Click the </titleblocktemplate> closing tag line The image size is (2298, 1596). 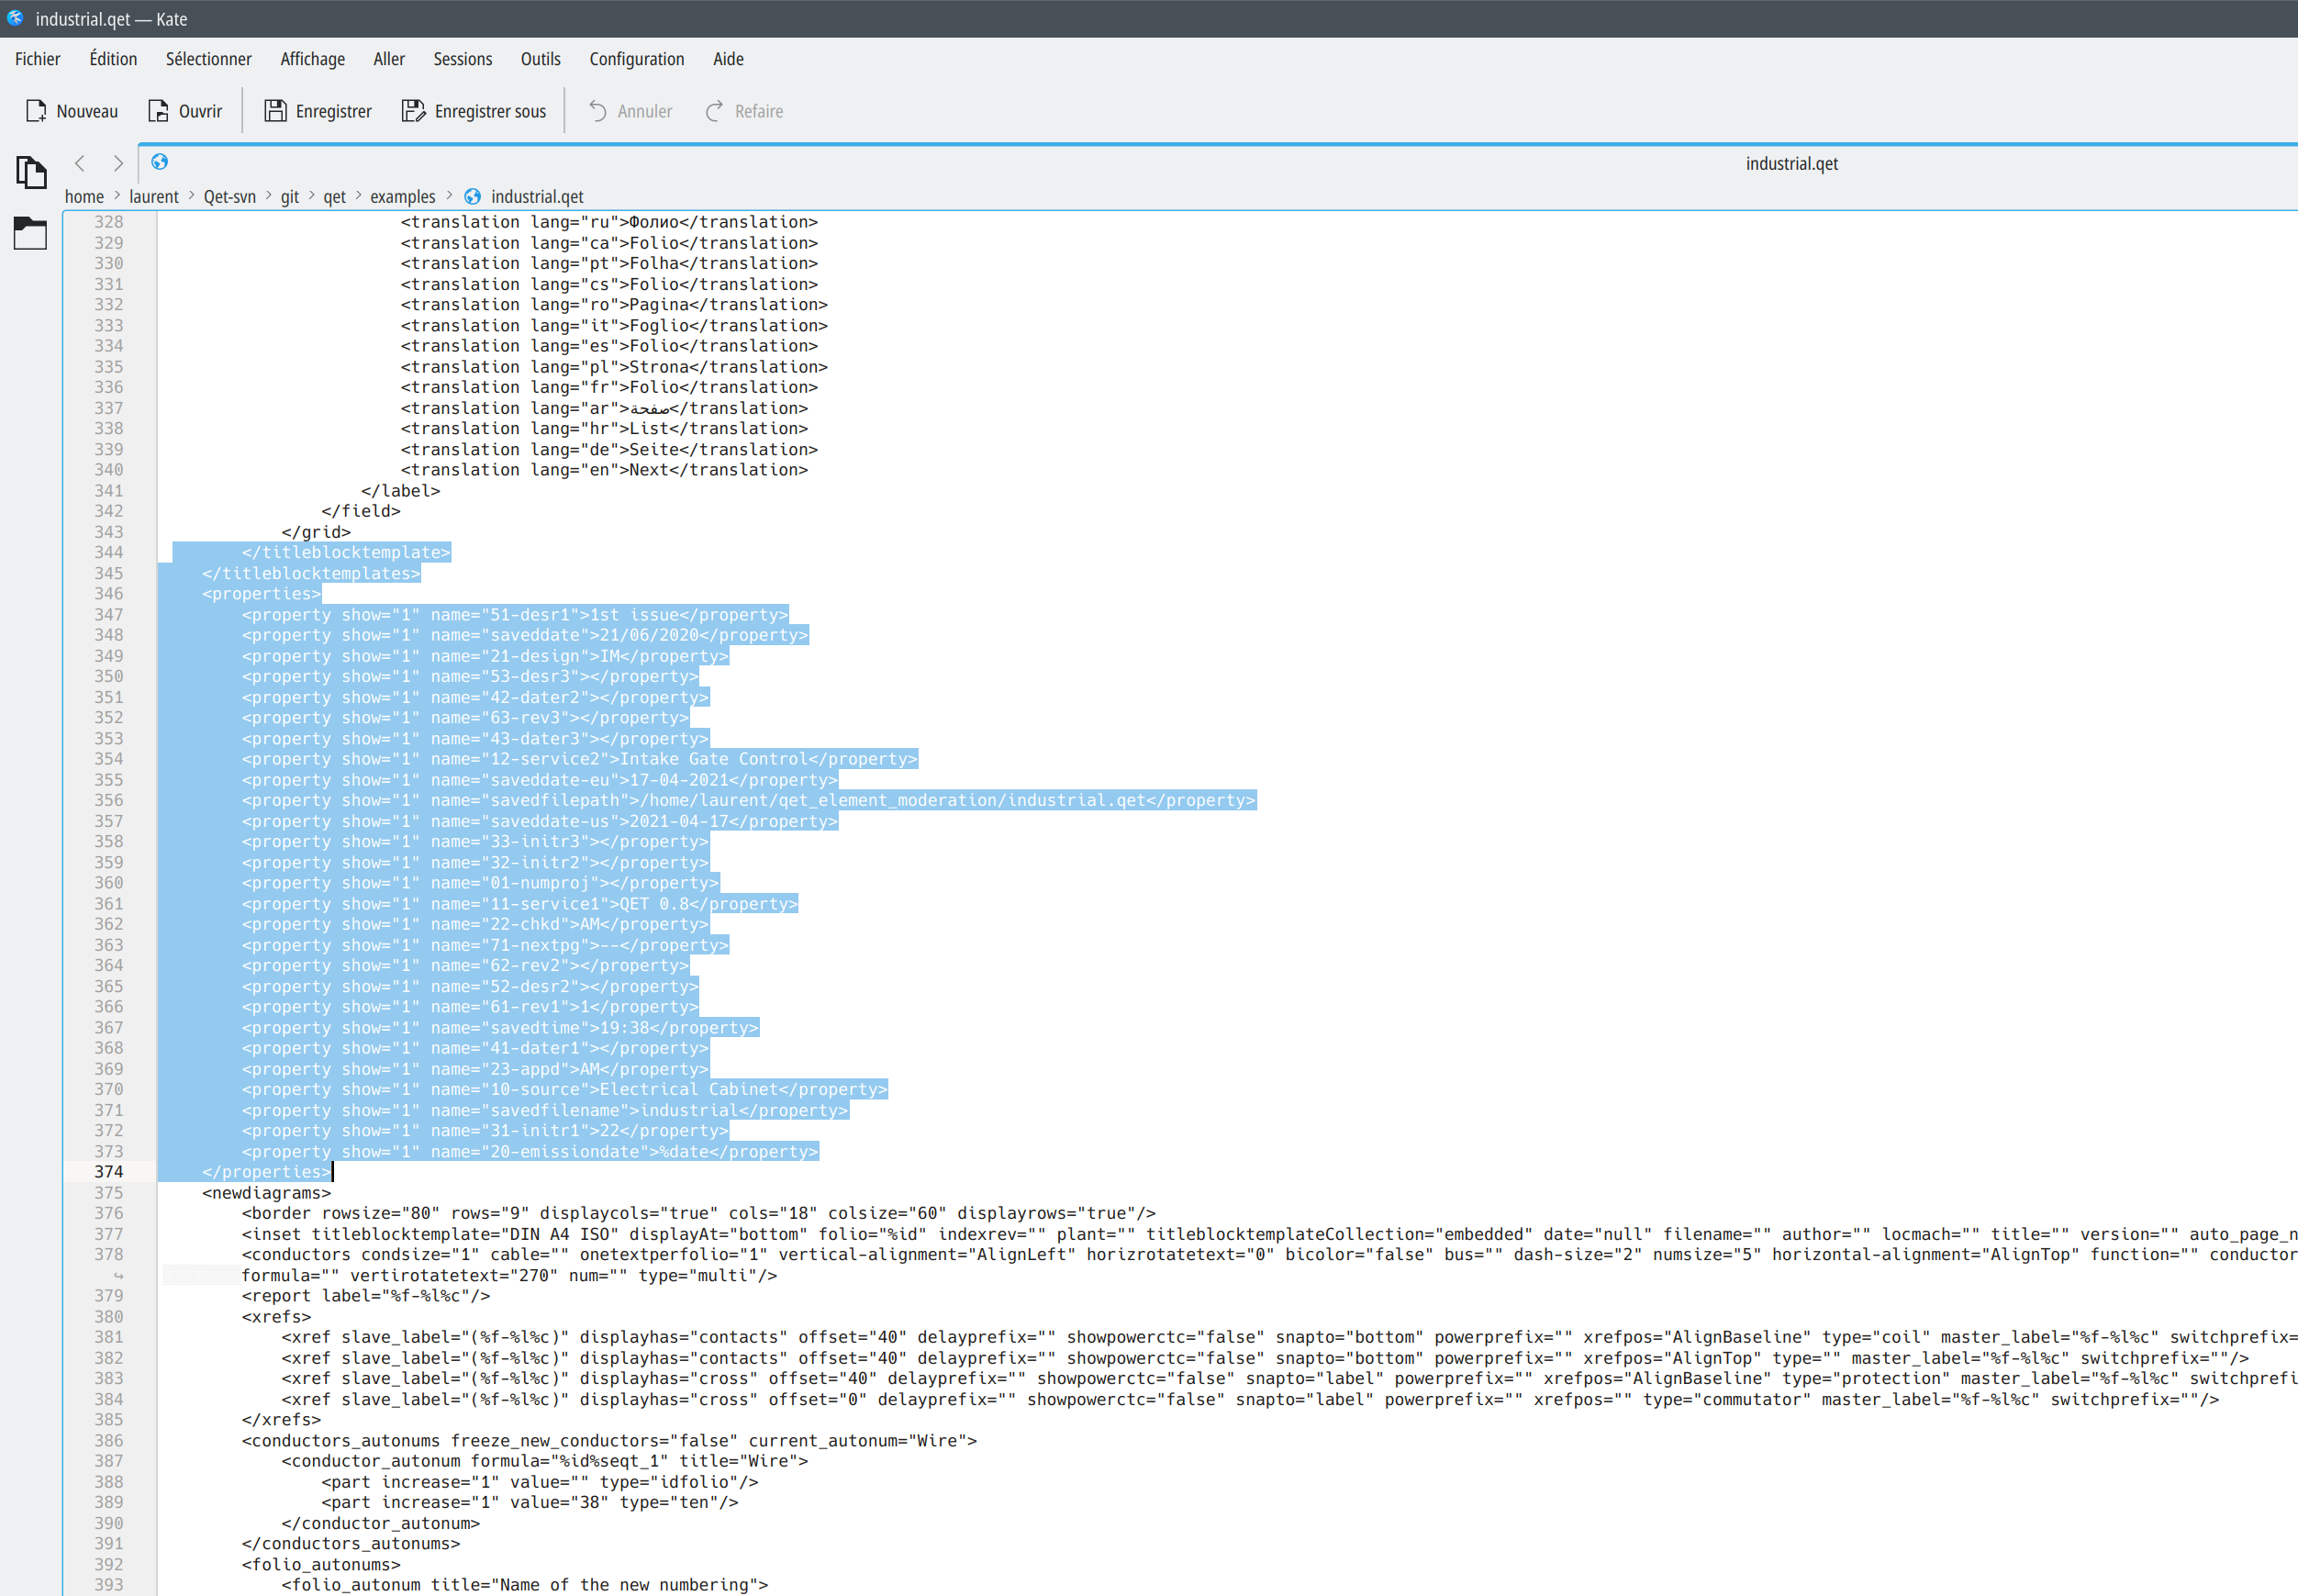click(346, 553)
